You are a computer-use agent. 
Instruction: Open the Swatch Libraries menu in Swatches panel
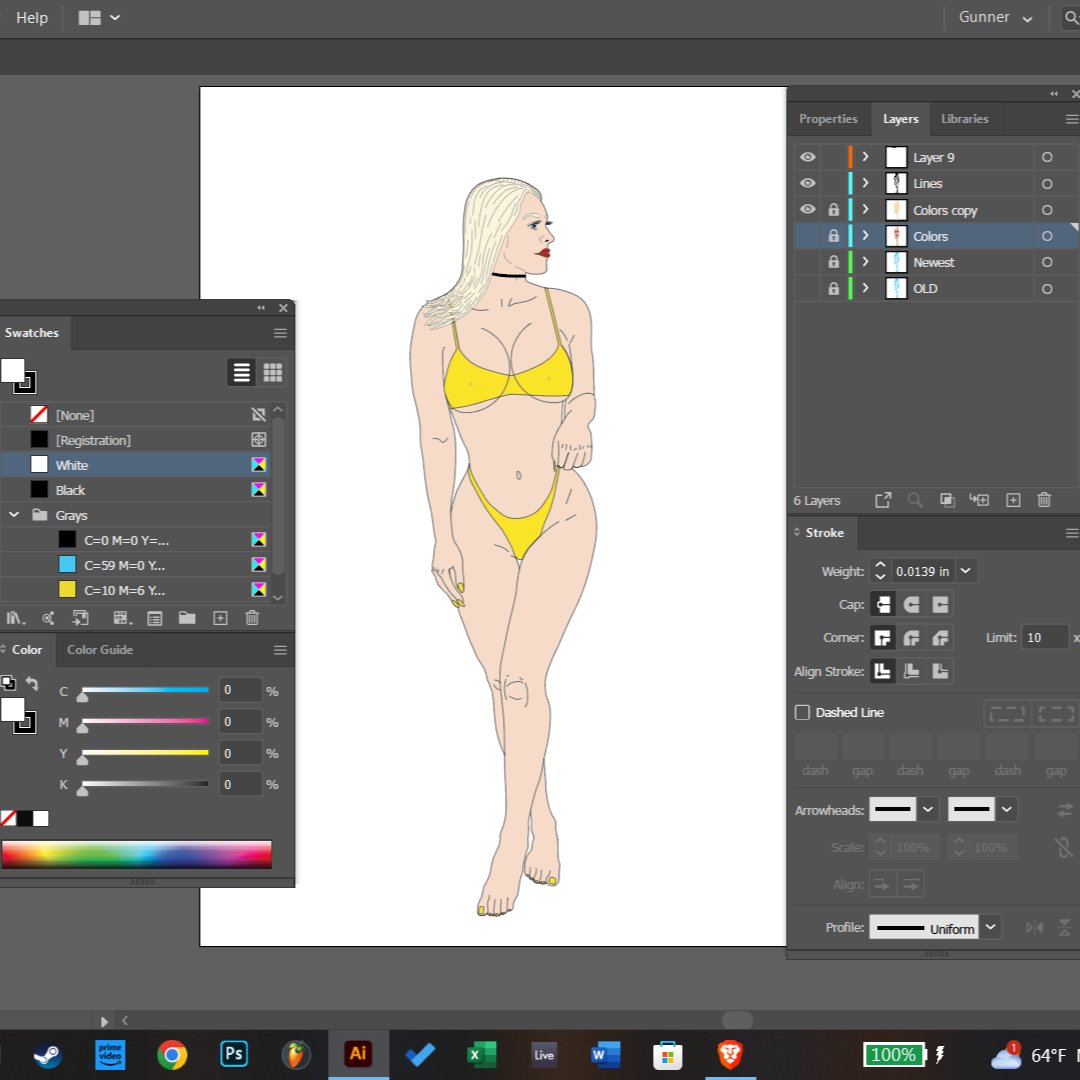[16, 618]
